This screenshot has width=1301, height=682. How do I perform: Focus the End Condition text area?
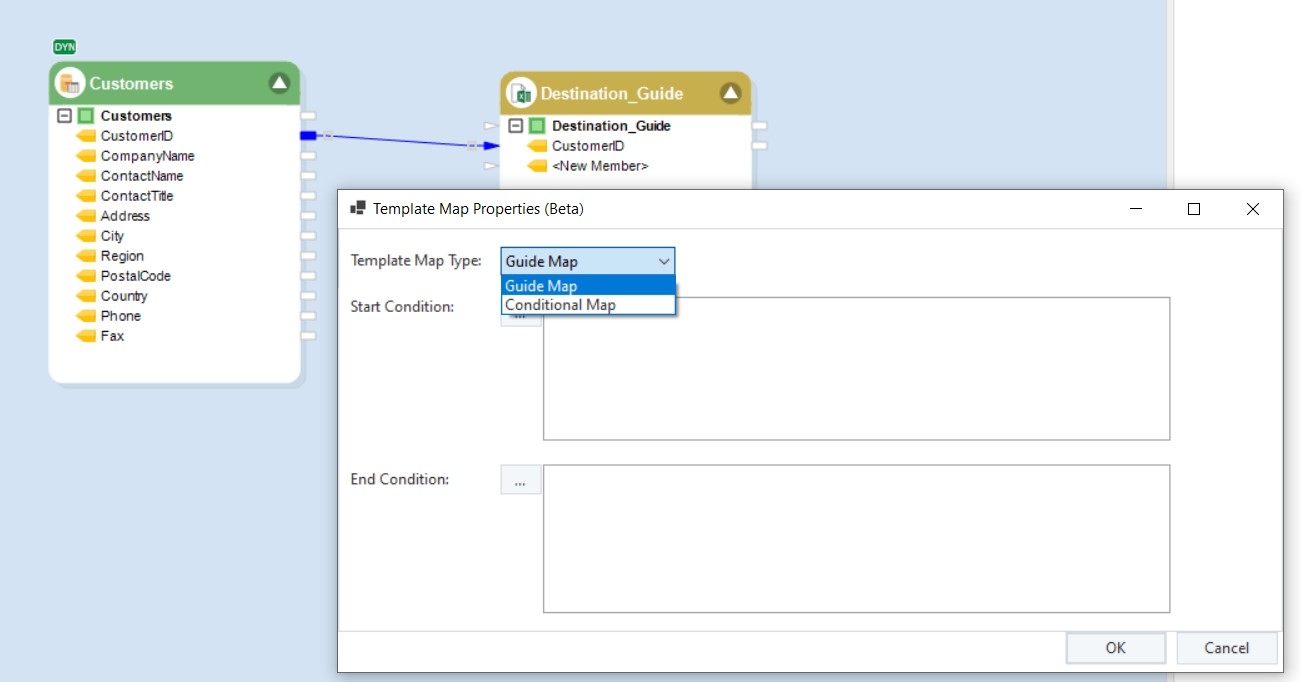click(x=856, y=538)
